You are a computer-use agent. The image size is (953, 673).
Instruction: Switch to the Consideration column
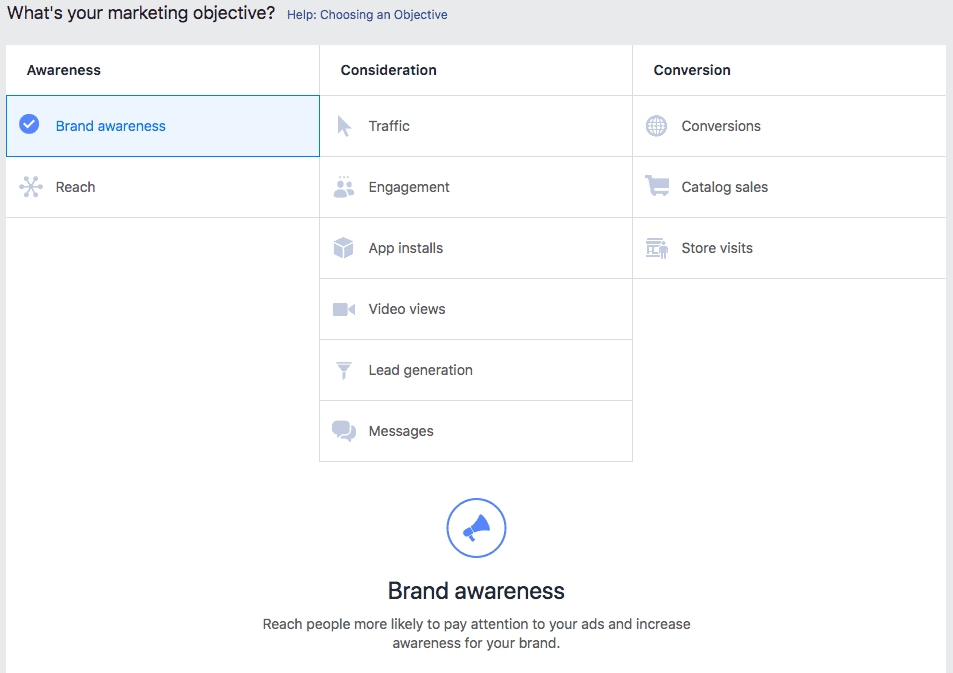click(x=388, y=70)
